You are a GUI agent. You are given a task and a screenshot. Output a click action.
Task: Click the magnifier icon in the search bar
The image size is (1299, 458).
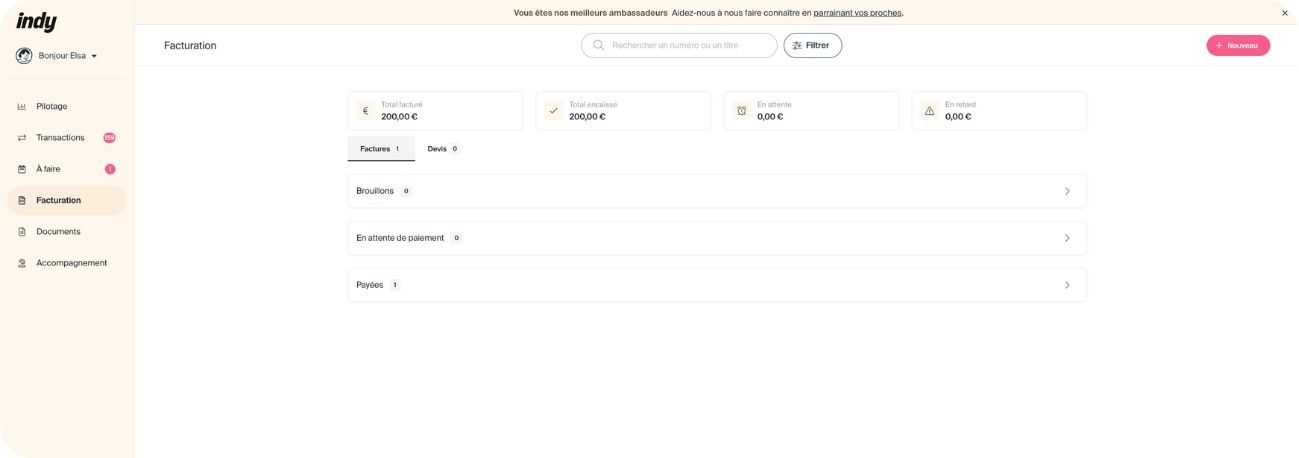(598, 45)
